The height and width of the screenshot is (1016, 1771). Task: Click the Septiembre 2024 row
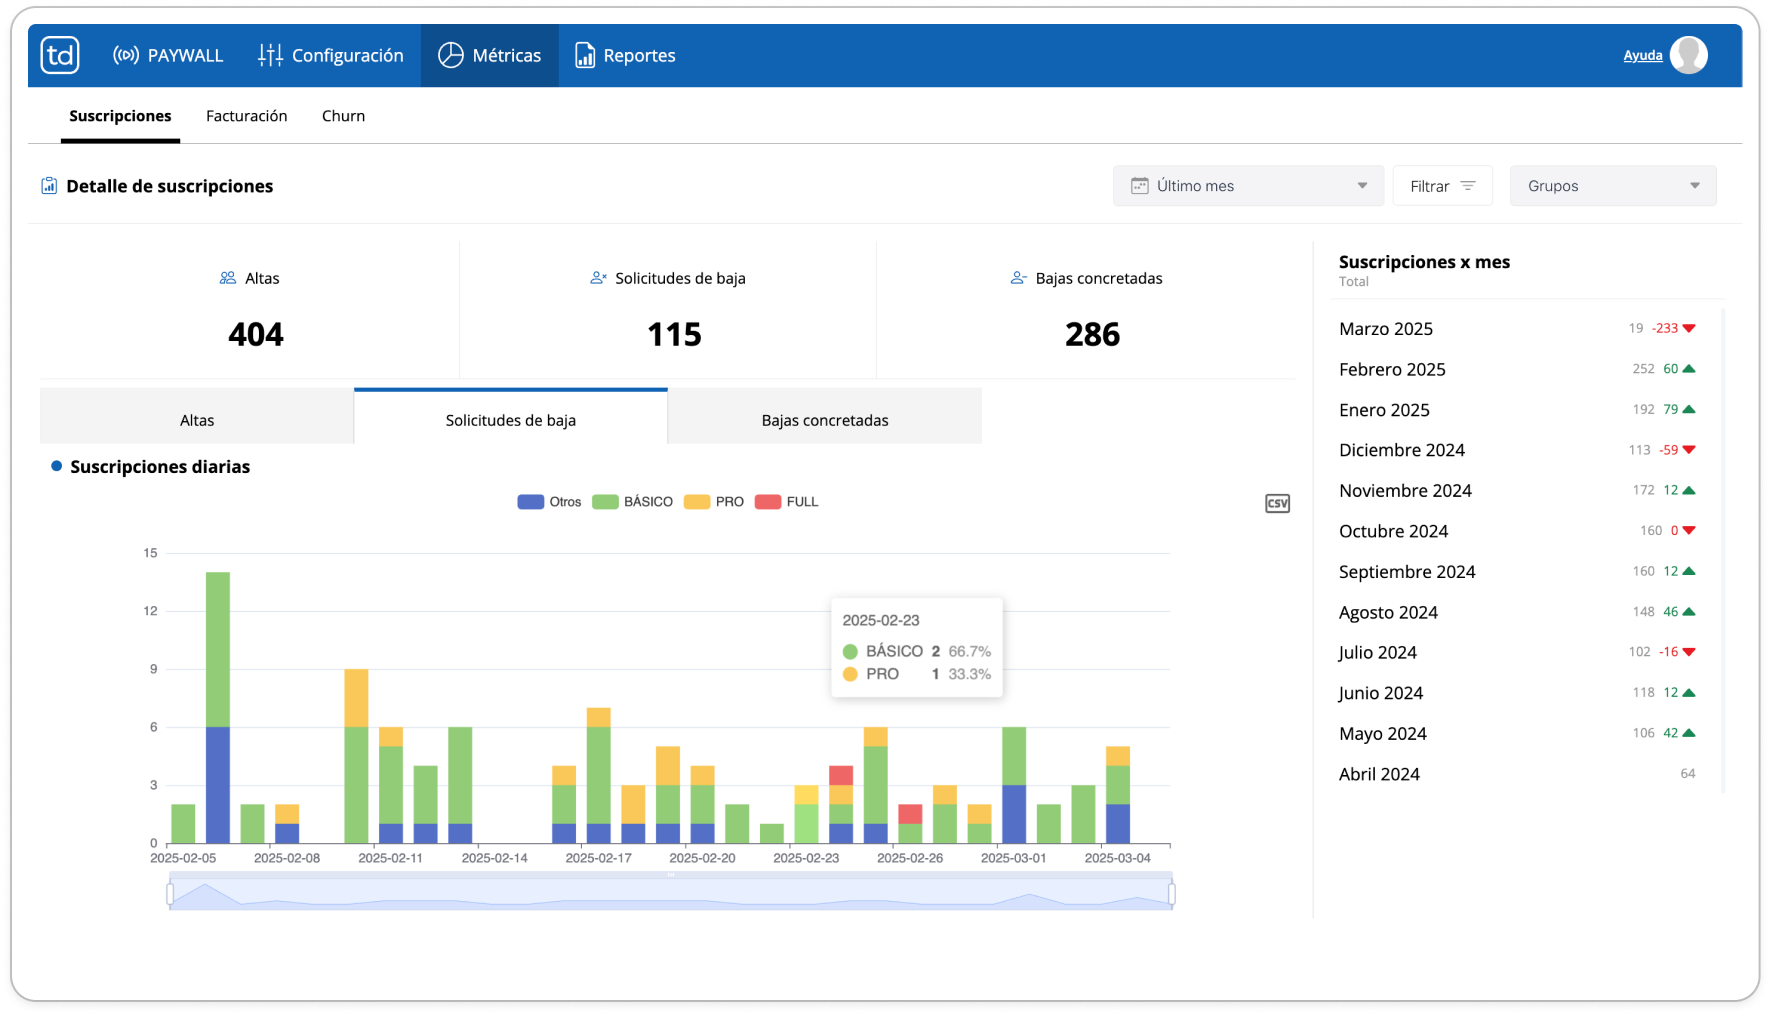click(x=1518, y=572)
